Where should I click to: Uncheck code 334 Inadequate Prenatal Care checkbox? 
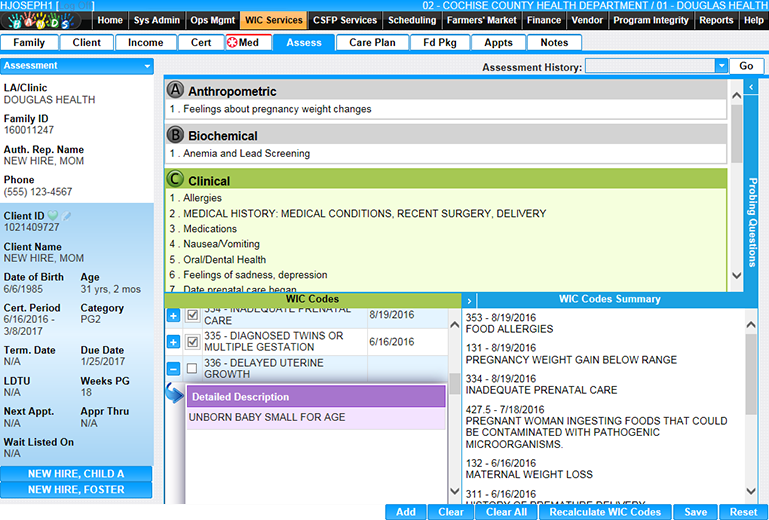193,315
